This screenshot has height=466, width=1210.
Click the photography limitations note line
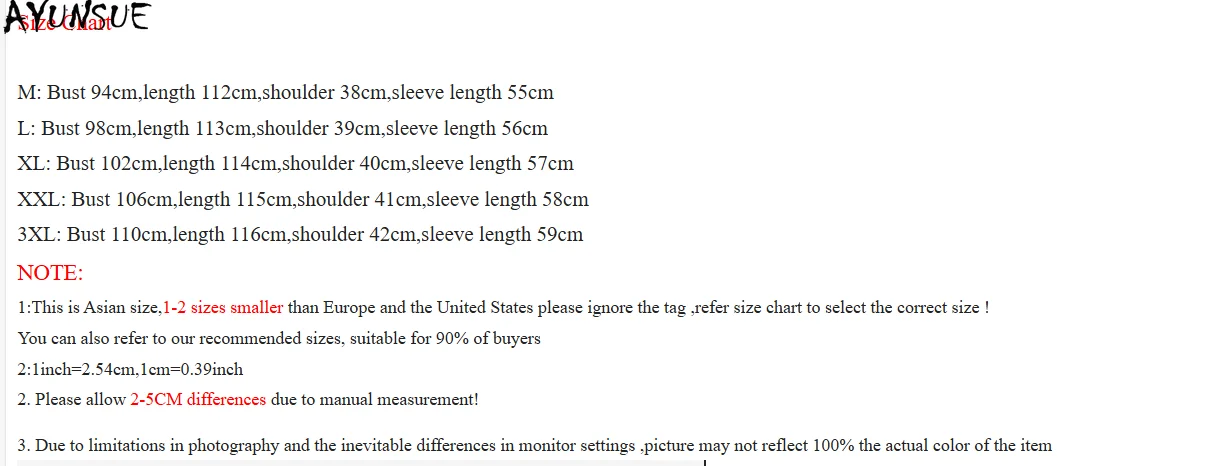535,445
